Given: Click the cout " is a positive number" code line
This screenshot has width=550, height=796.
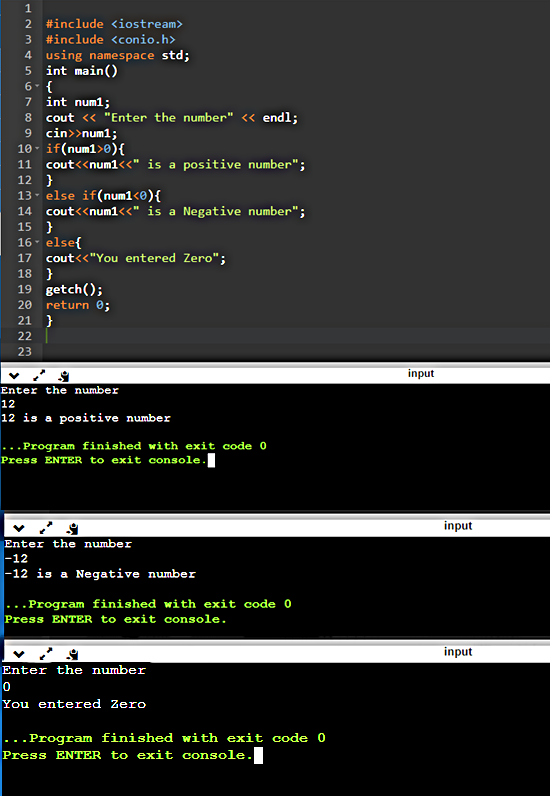Looking at the screenshot, I should point(176,164).
